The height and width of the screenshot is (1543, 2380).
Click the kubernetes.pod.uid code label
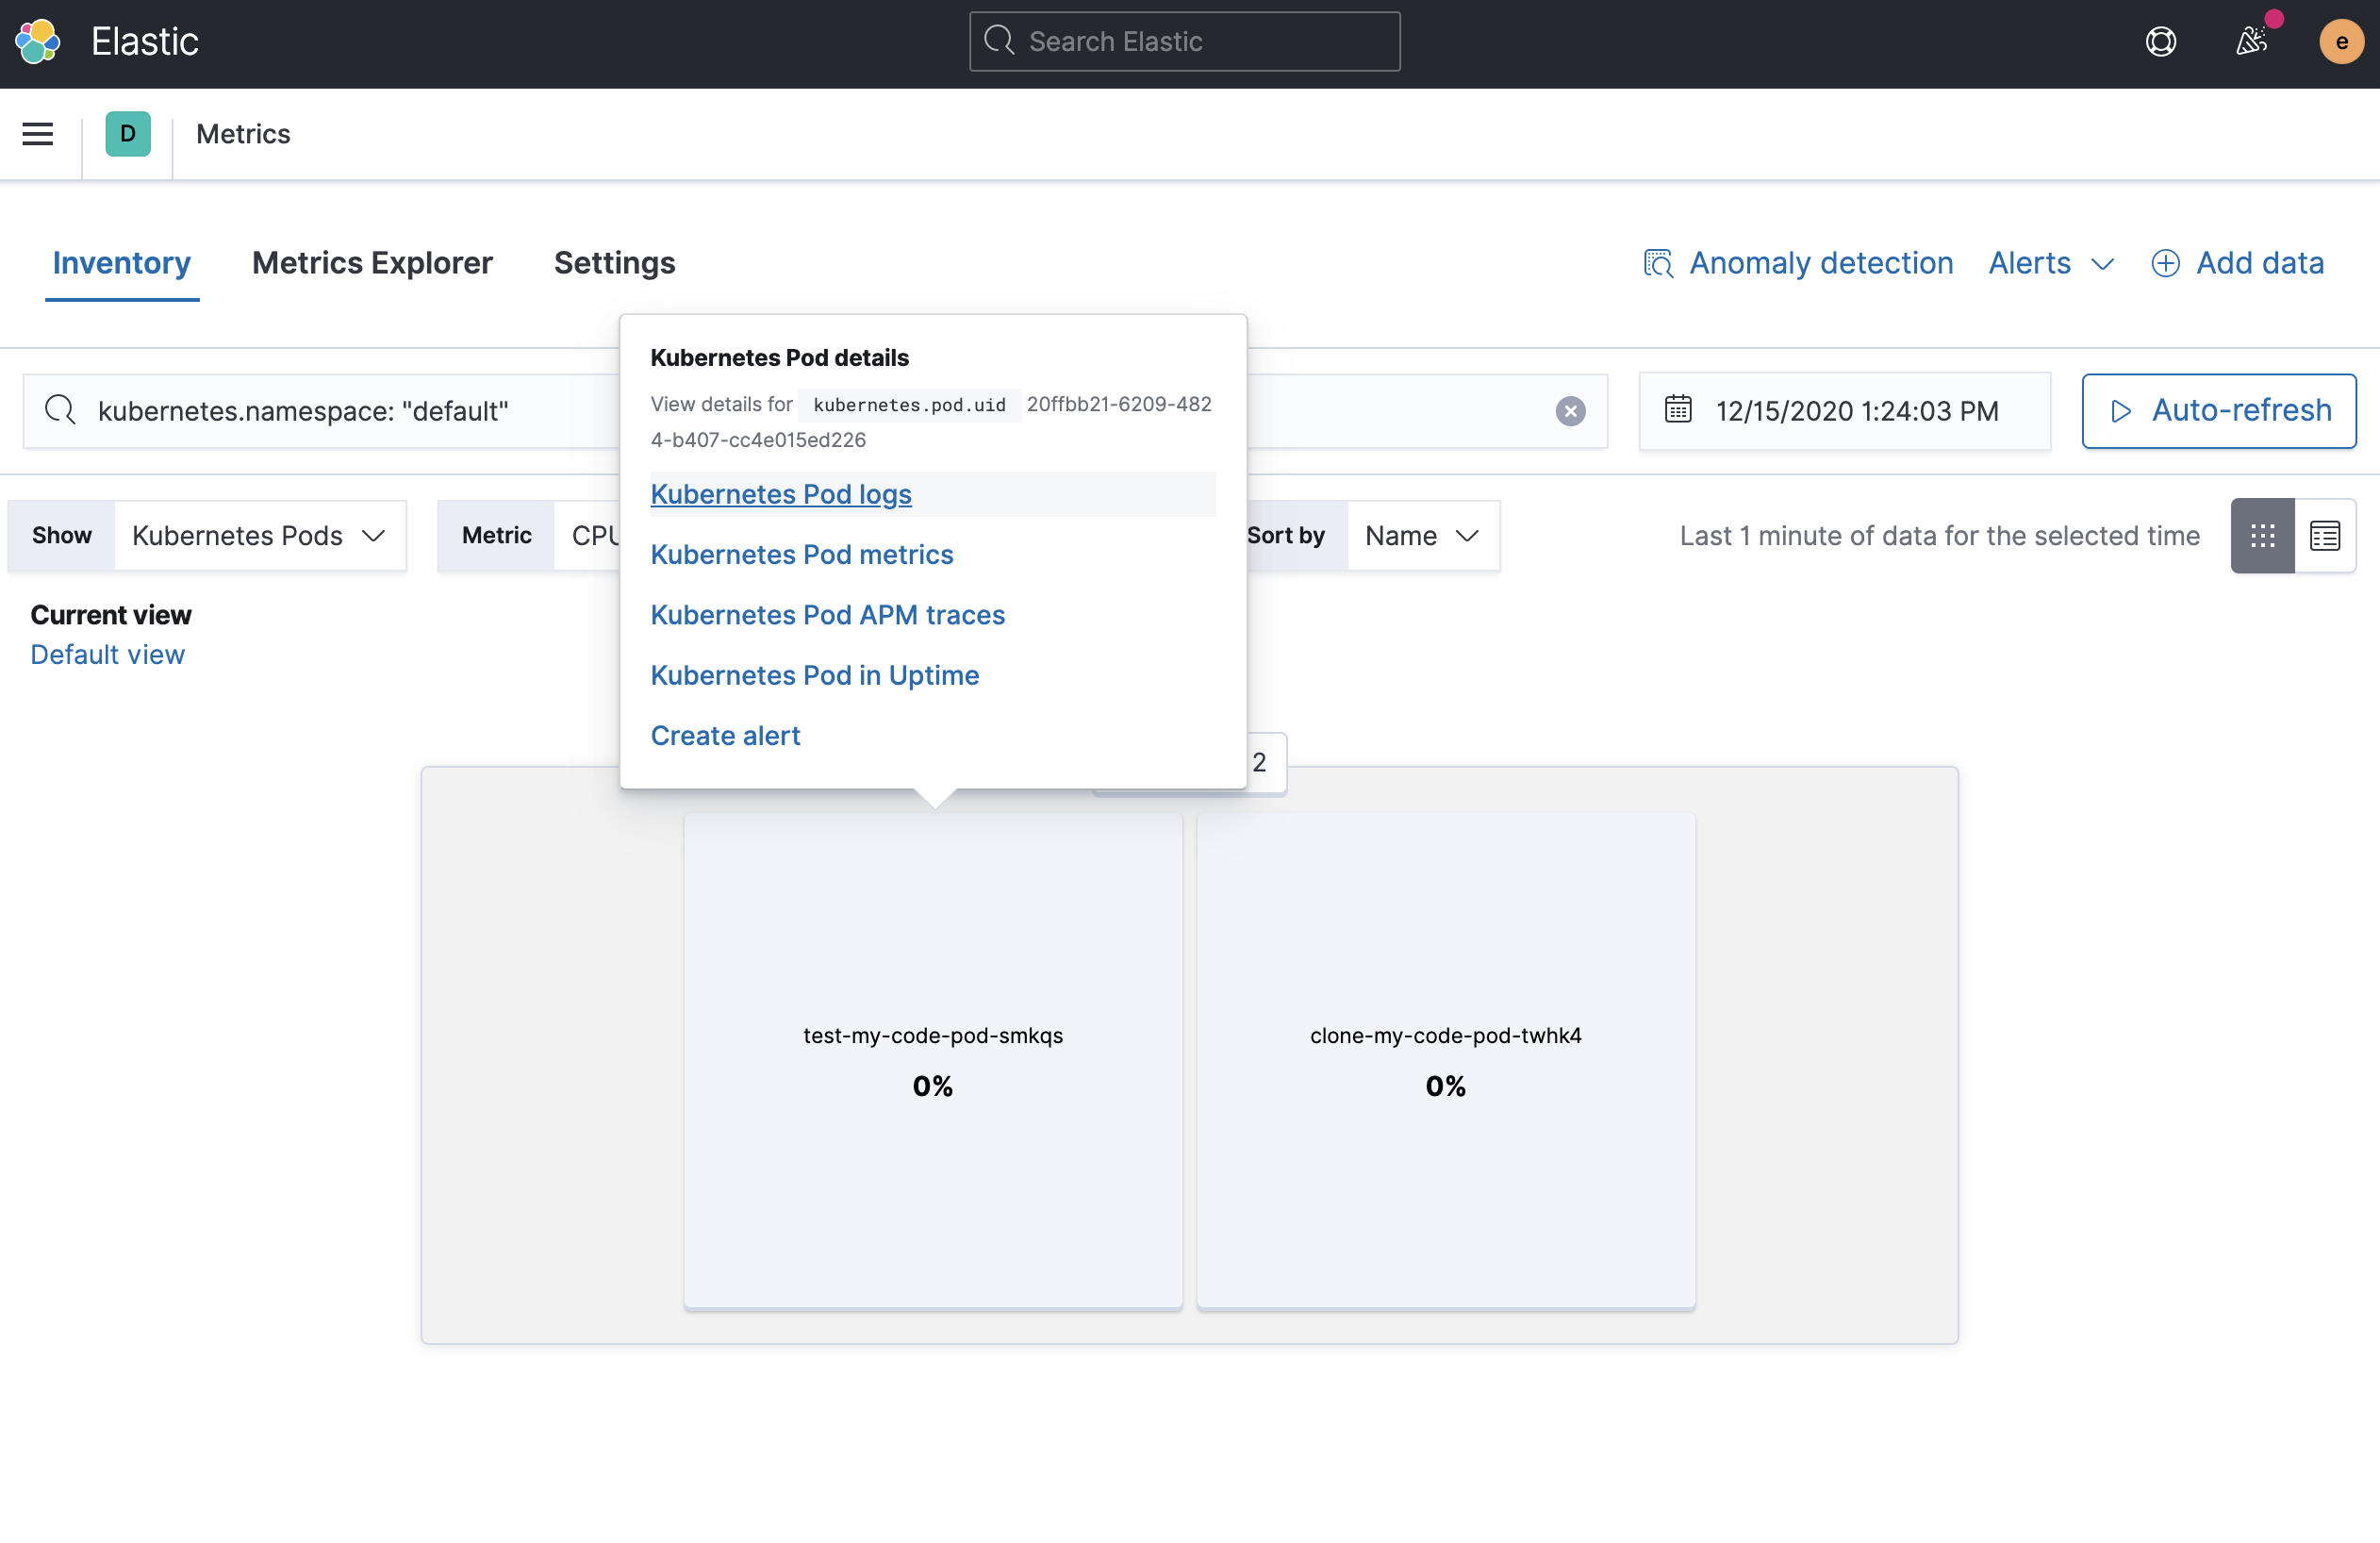click(909, 405)
